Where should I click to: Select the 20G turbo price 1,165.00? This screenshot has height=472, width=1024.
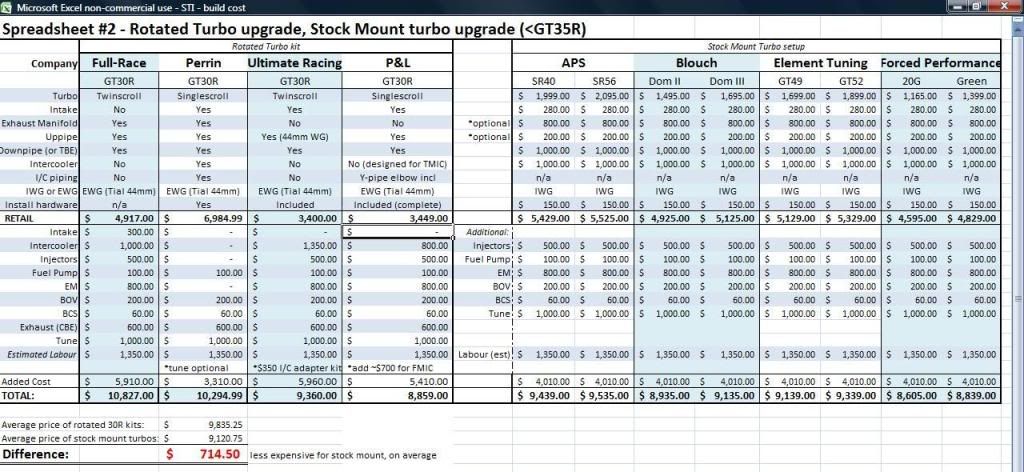point(911,96)
